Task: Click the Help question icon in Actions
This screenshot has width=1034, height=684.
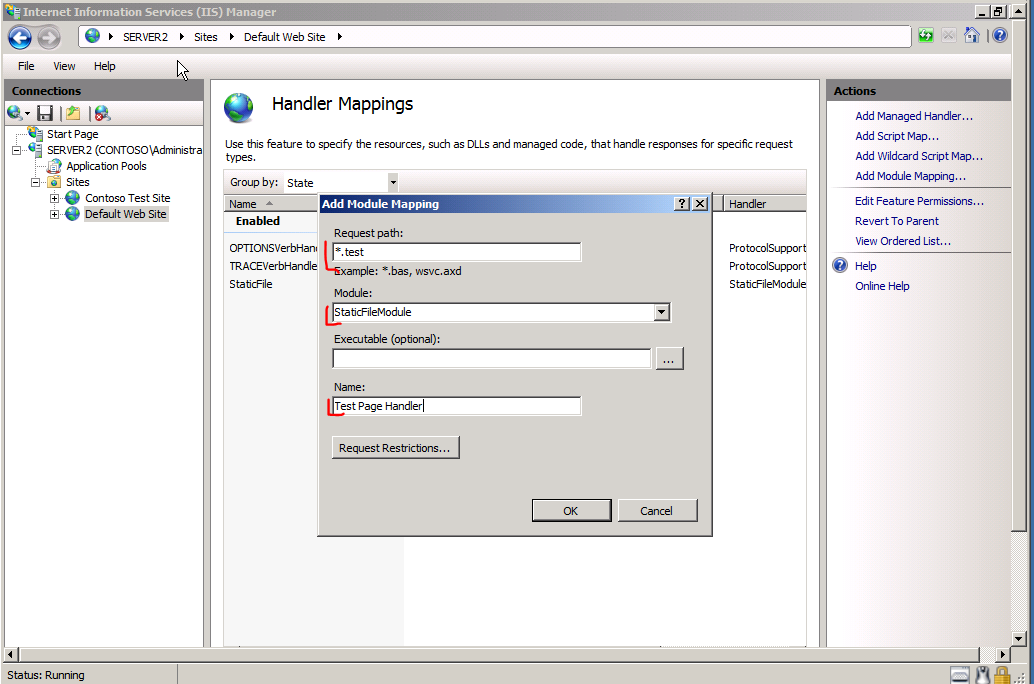Action: 839,266
